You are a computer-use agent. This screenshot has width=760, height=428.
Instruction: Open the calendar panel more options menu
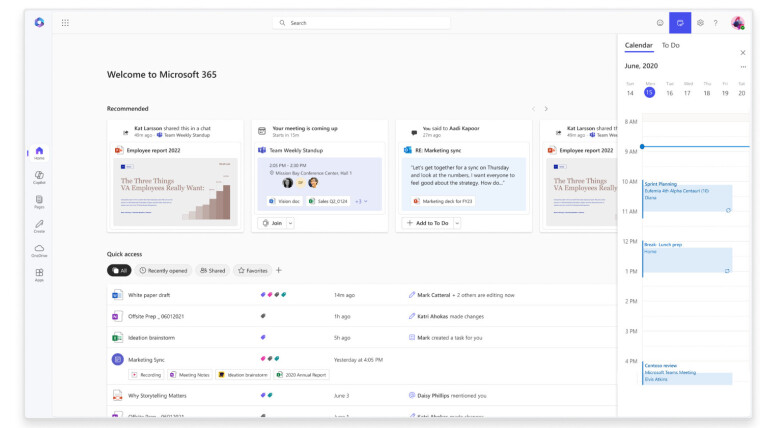743,67
